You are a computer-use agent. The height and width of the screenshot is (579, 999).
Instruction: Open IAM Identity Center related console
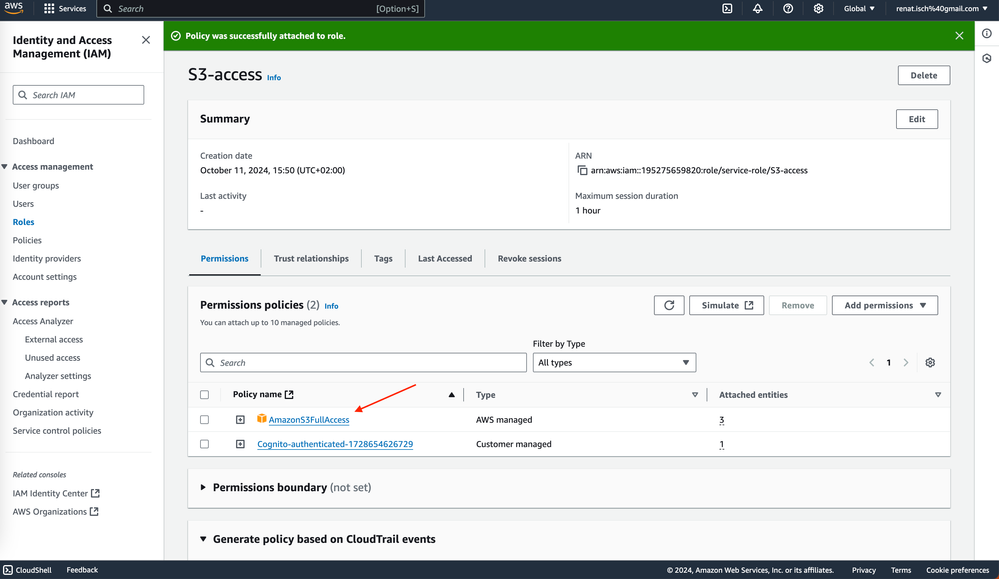tap(56, 494)
